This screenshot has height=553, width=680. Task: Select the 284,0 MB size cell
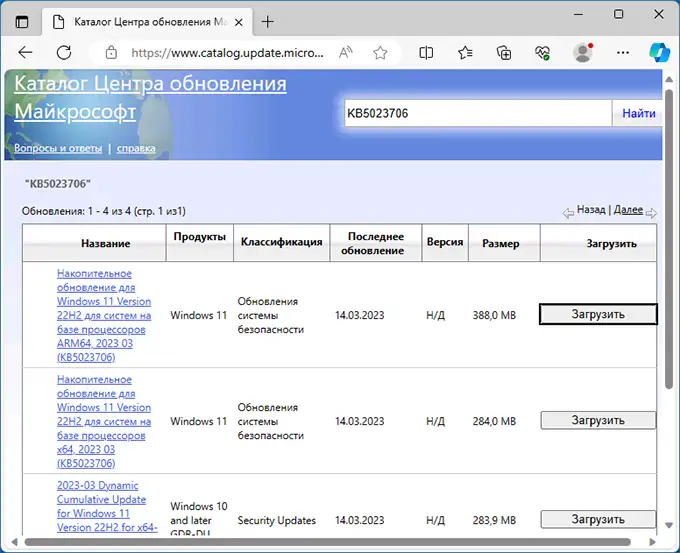pyautogui.click(x=494, y=421)
